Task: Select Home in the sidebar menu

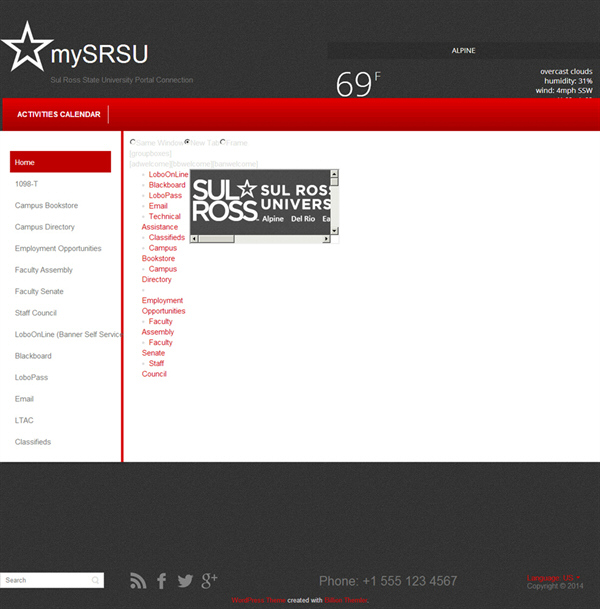Action: point(60,162)
